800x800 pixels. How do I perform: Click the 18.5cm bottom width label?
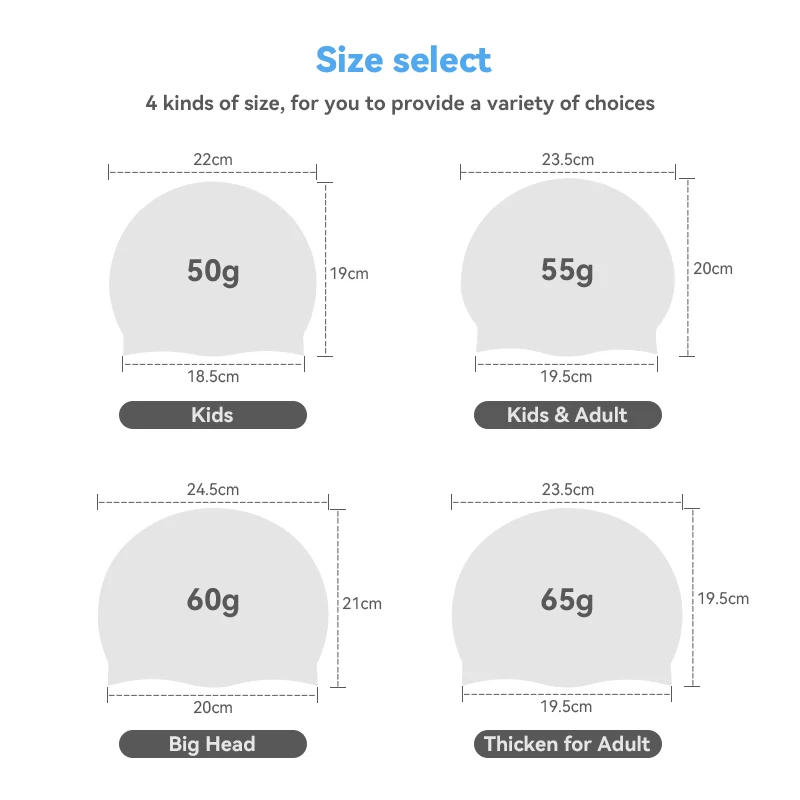point(213,377)
